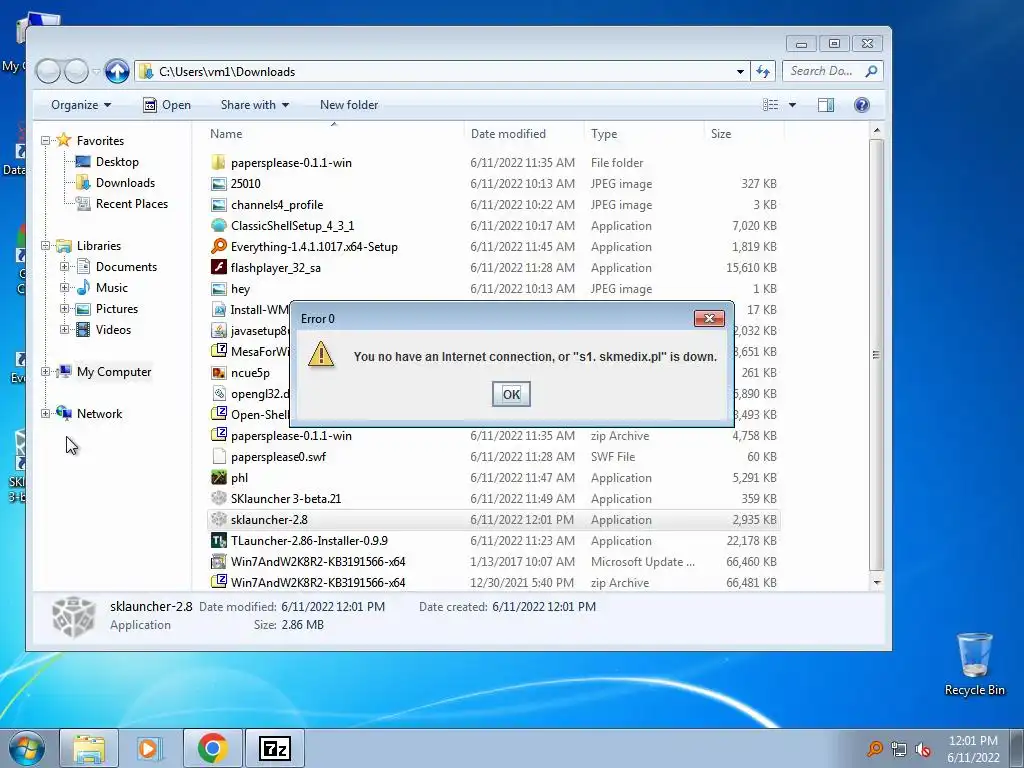Click the search magnifier icon
Screen dimensions: 1024x768
[x=871, y=71]
